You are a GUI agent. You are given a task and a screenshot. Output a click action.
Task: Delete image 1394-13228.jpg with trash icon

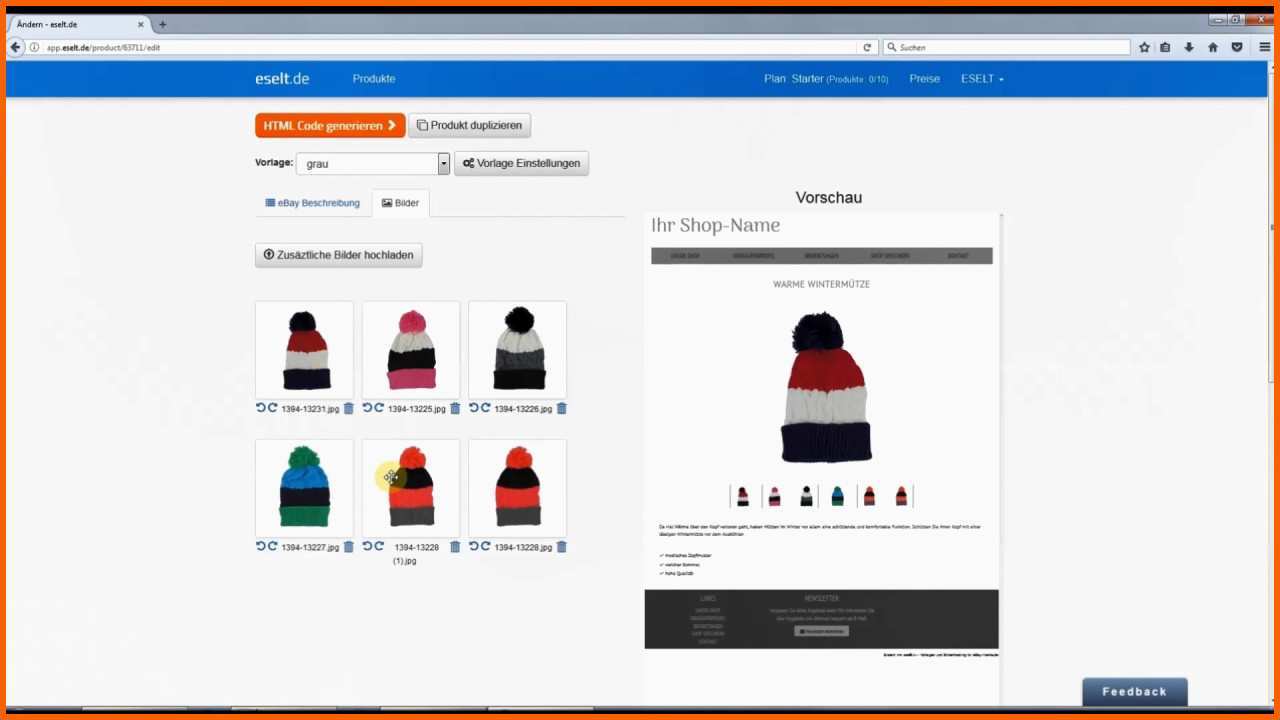point(561,546)
